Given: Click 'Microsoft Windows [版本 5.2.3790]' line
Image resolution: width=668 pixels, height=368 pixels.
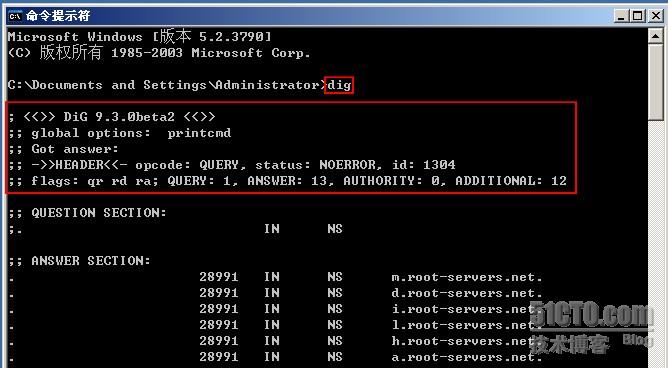Looking at the screenshot, I should tap(139, 37).
